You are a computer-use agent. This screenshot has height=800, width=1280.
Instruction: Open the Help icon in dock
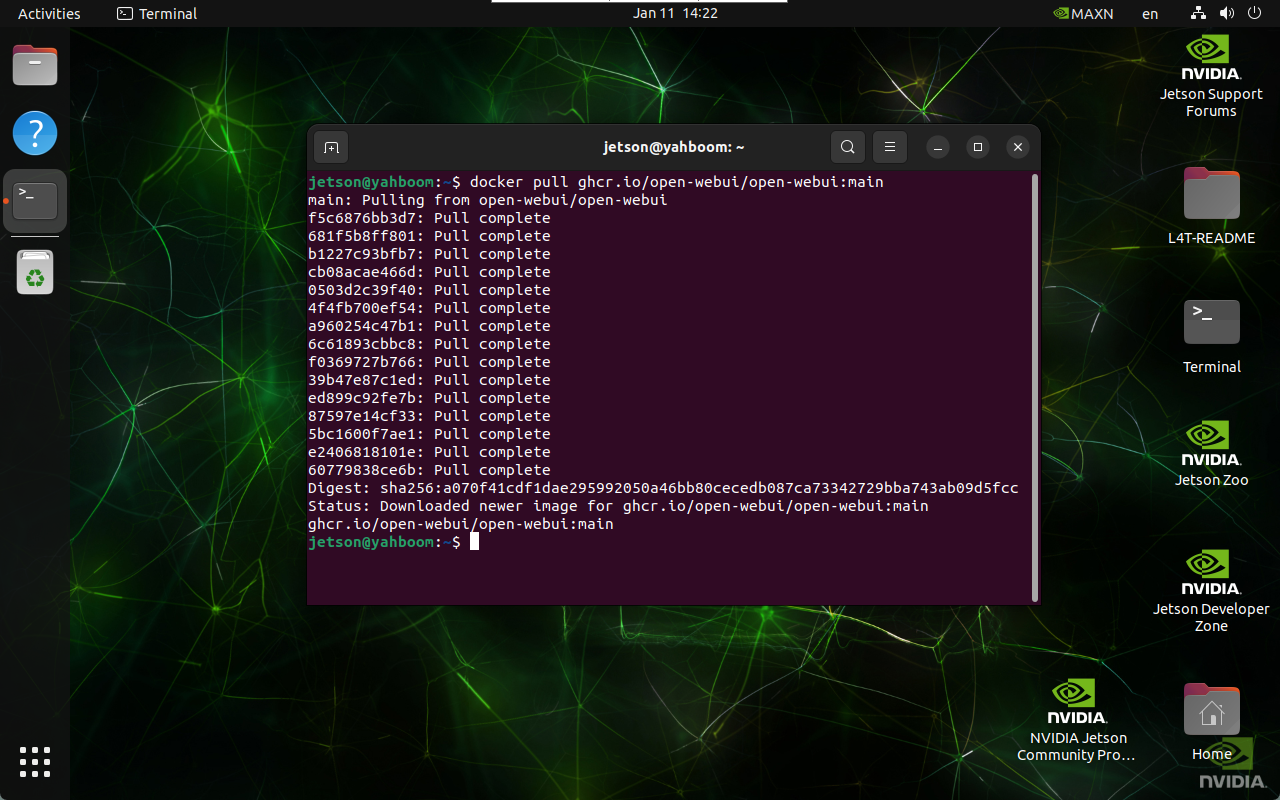[x=35, y=133]
